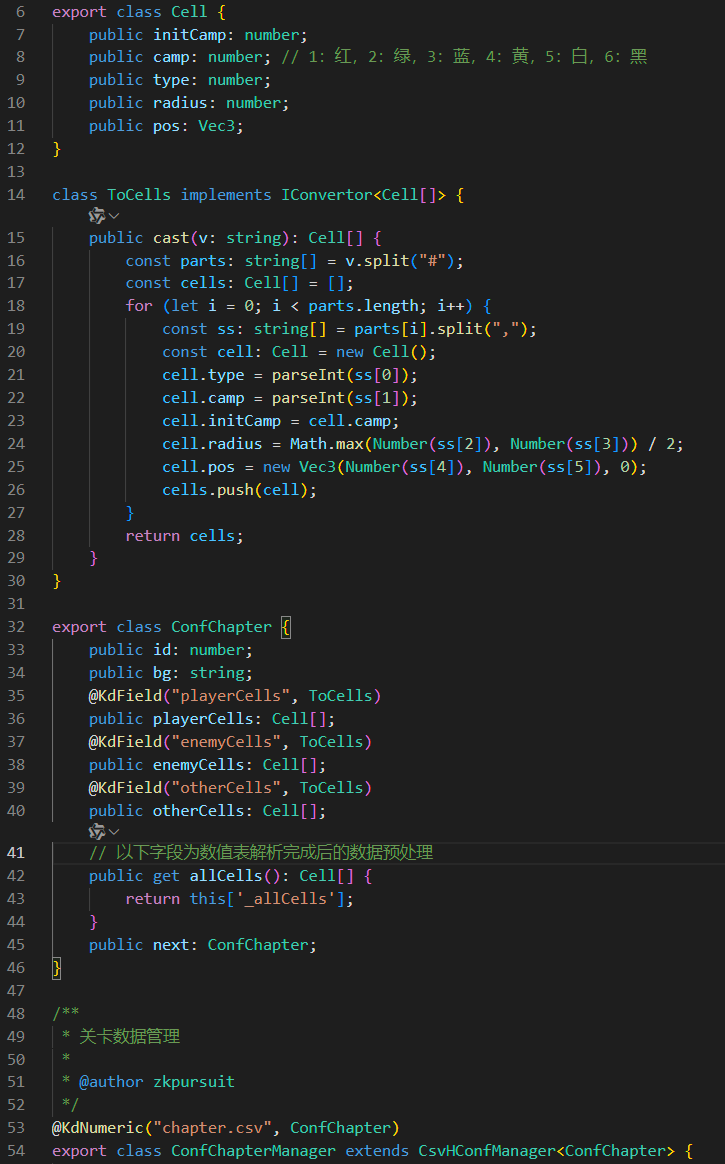Click 'CsvHConfManager' on line 54
This screenshot has width=725, height=1164.
[x=487, y=1151]
